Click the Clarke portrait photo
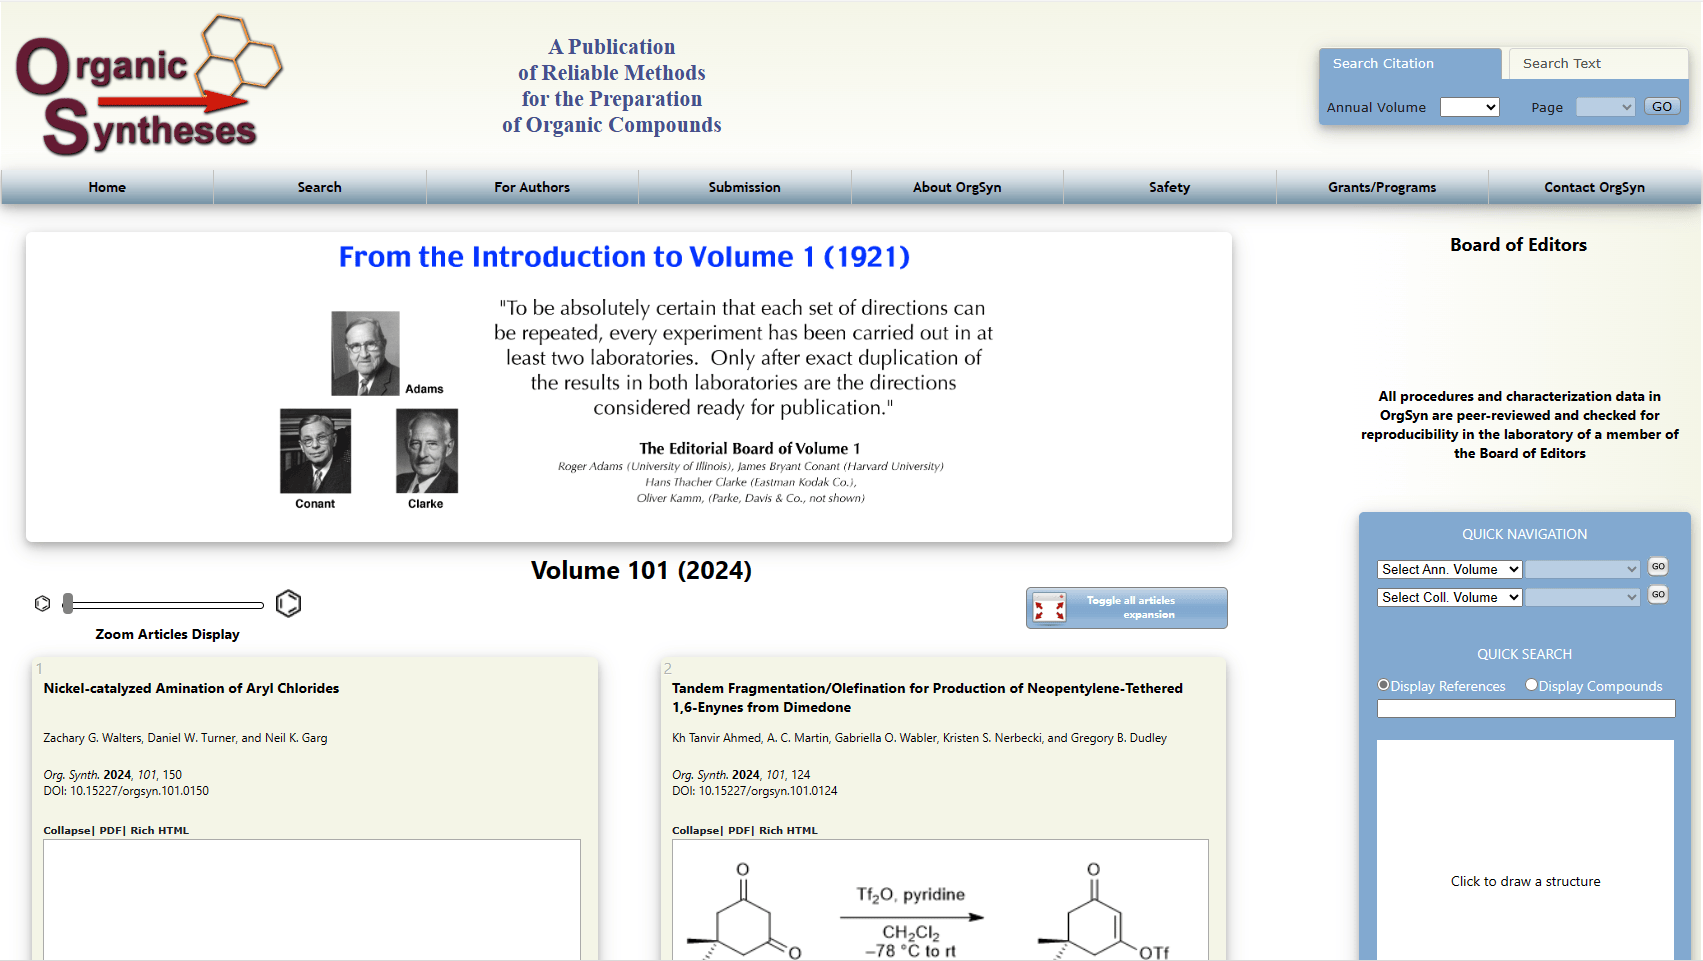This screenshot has width=1703, height=961. (427, 451)
